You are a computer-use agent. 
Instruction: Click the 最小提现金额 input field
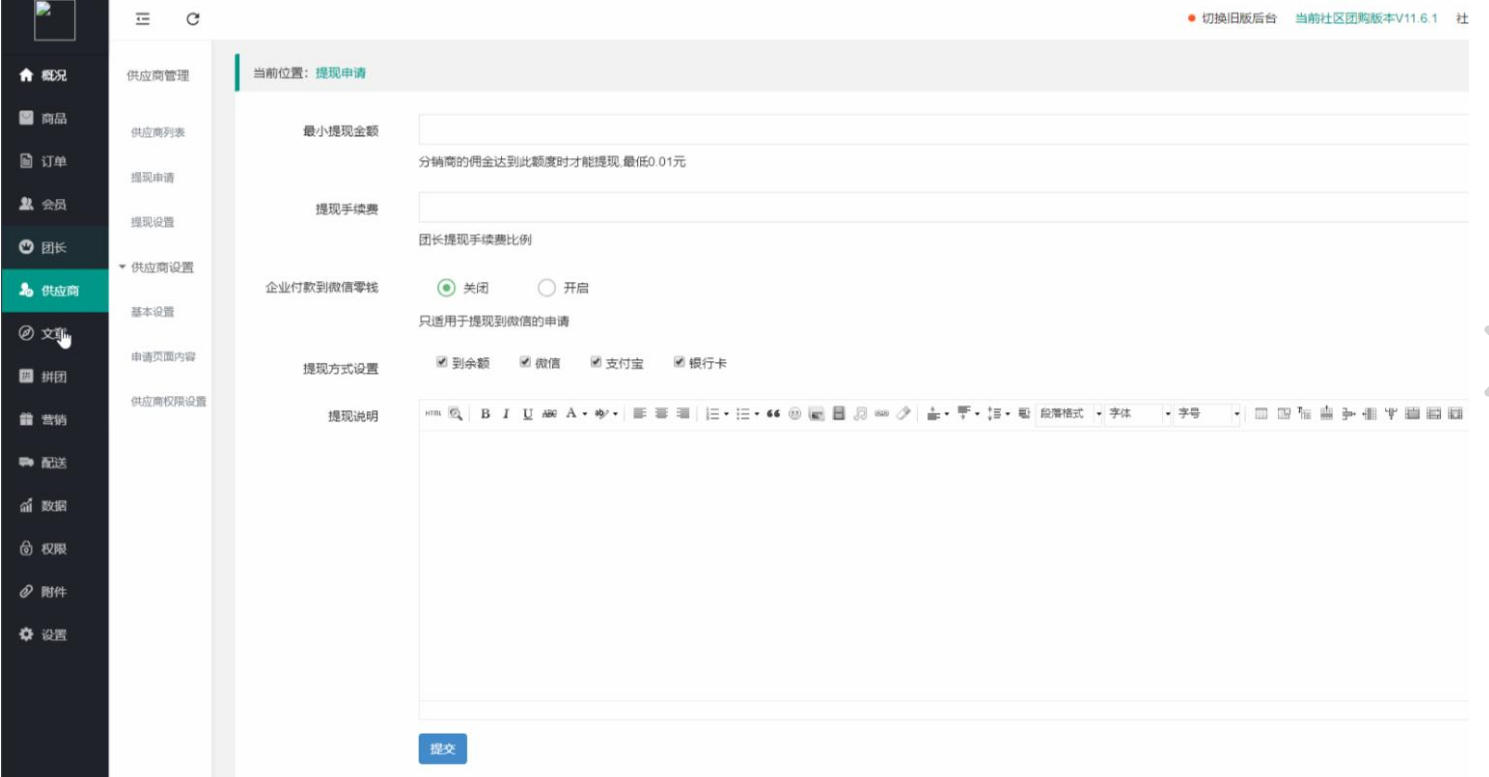tap(942, 130)
